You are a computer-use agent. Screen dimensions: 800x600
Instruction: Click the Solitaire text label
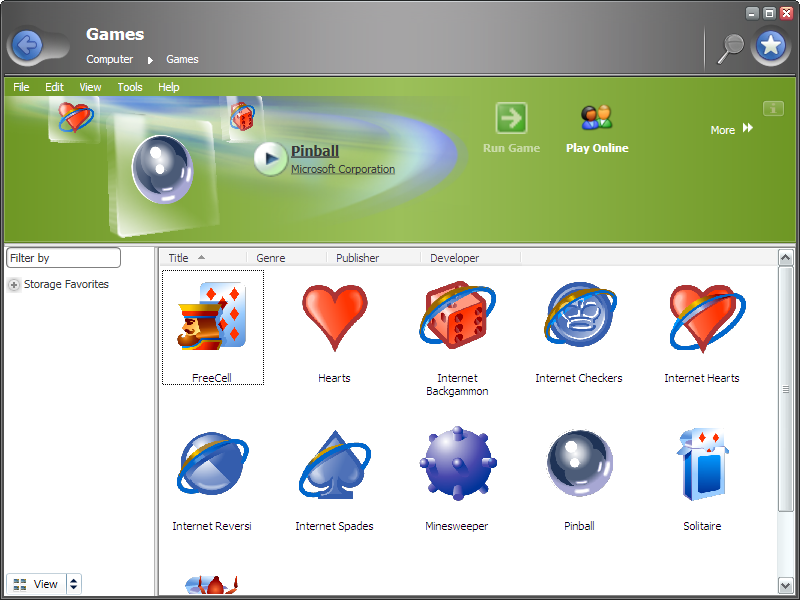pyautogui.click(x=702, y=526)
